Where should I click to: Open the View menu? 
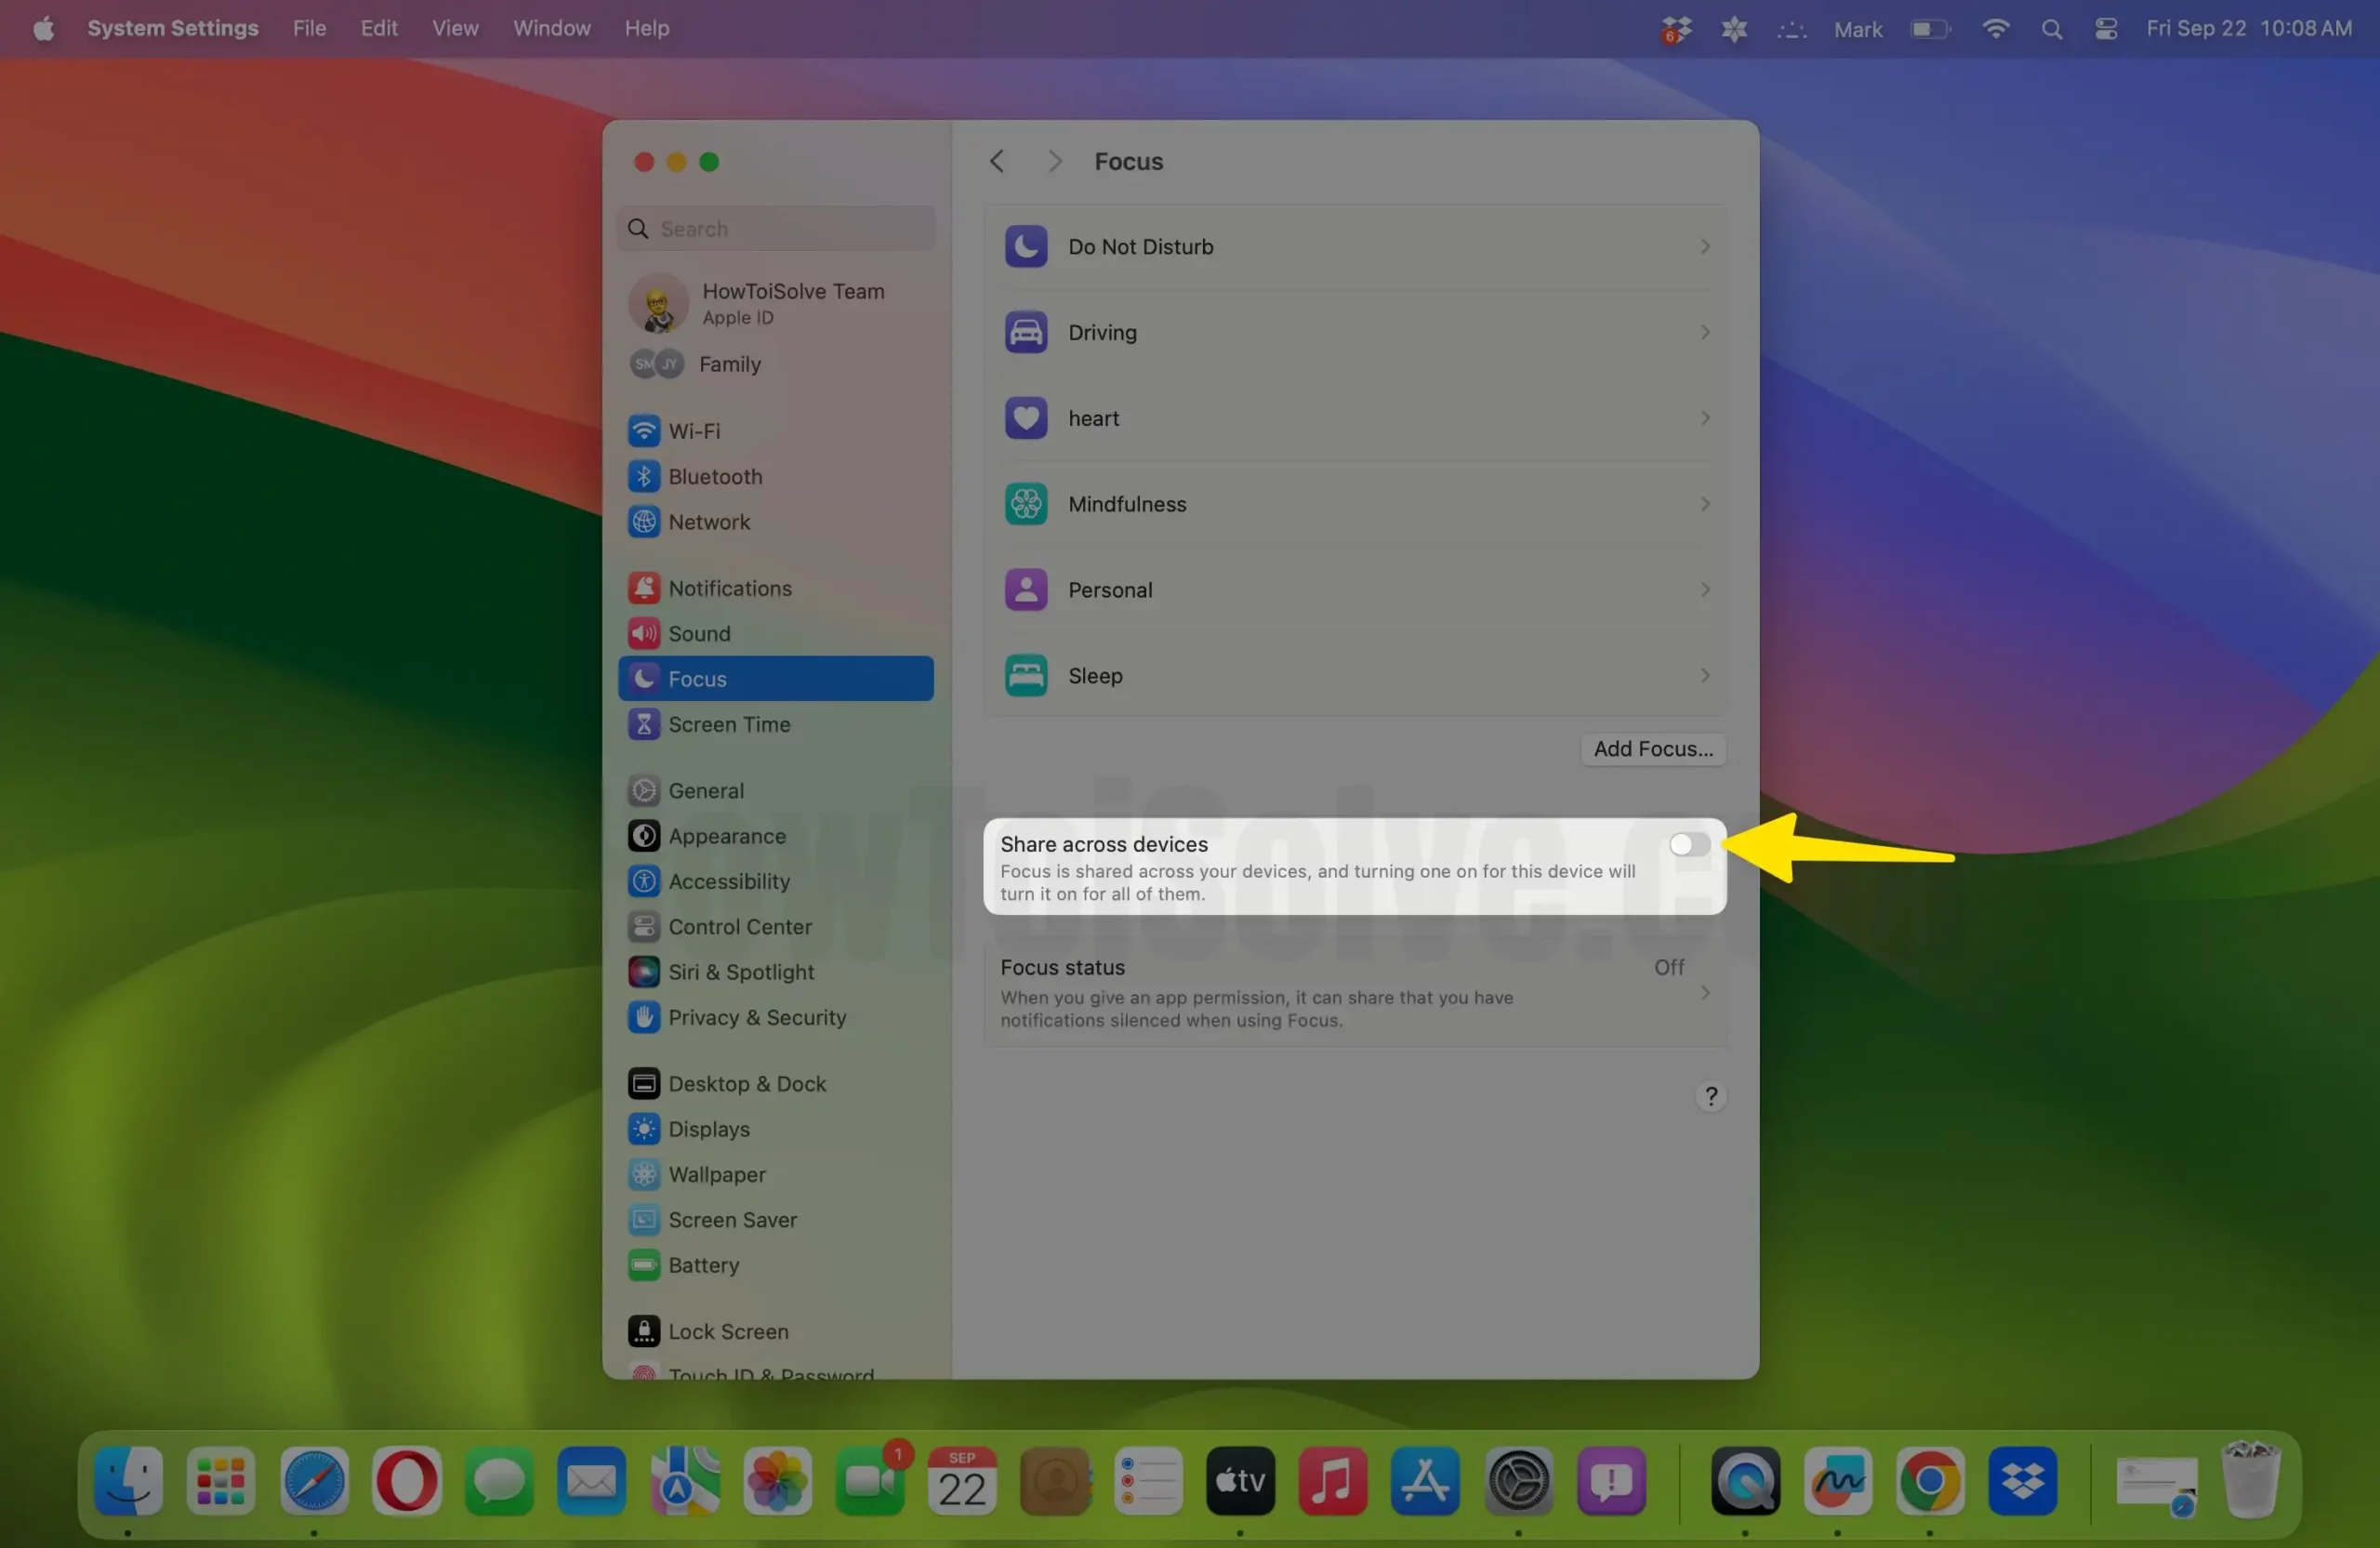(455, 28)
